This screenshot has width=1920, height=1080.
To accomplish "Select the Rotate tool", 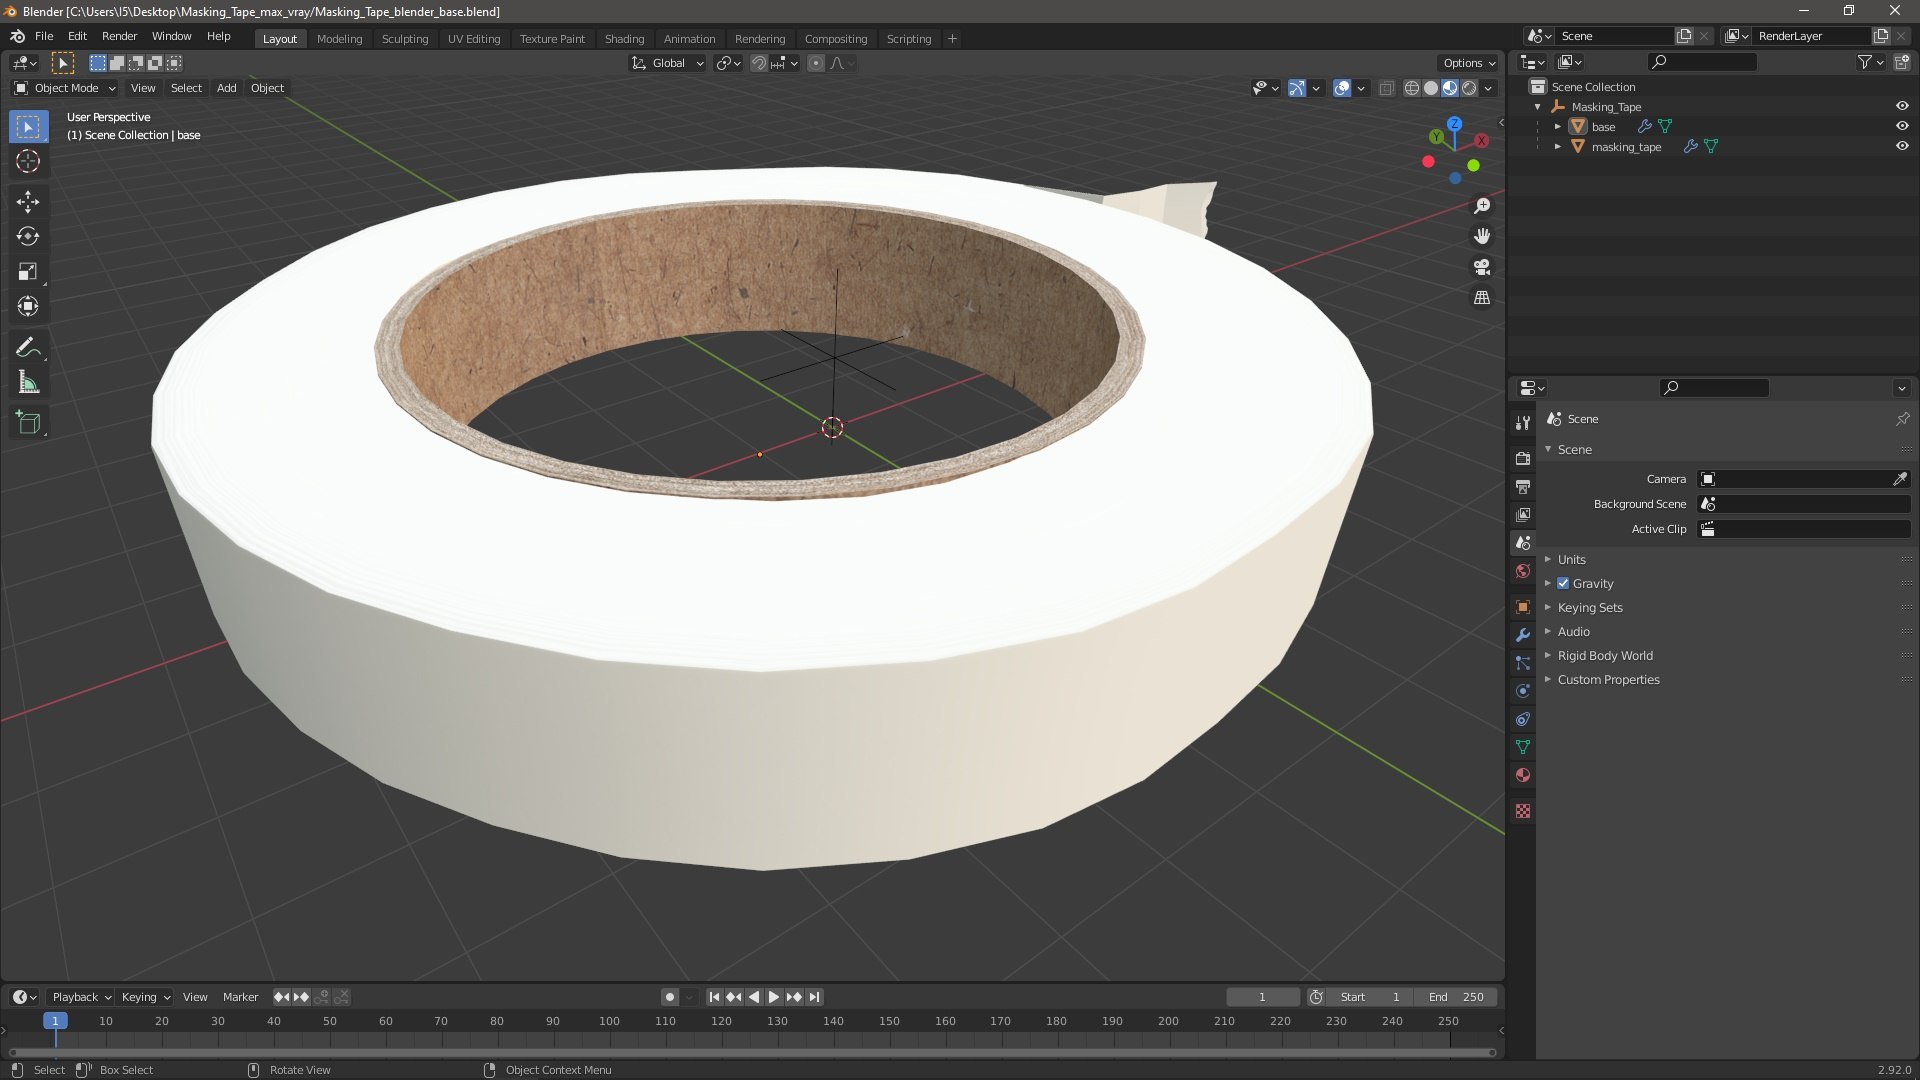I will pyautogui.click(x=28, y=236).
